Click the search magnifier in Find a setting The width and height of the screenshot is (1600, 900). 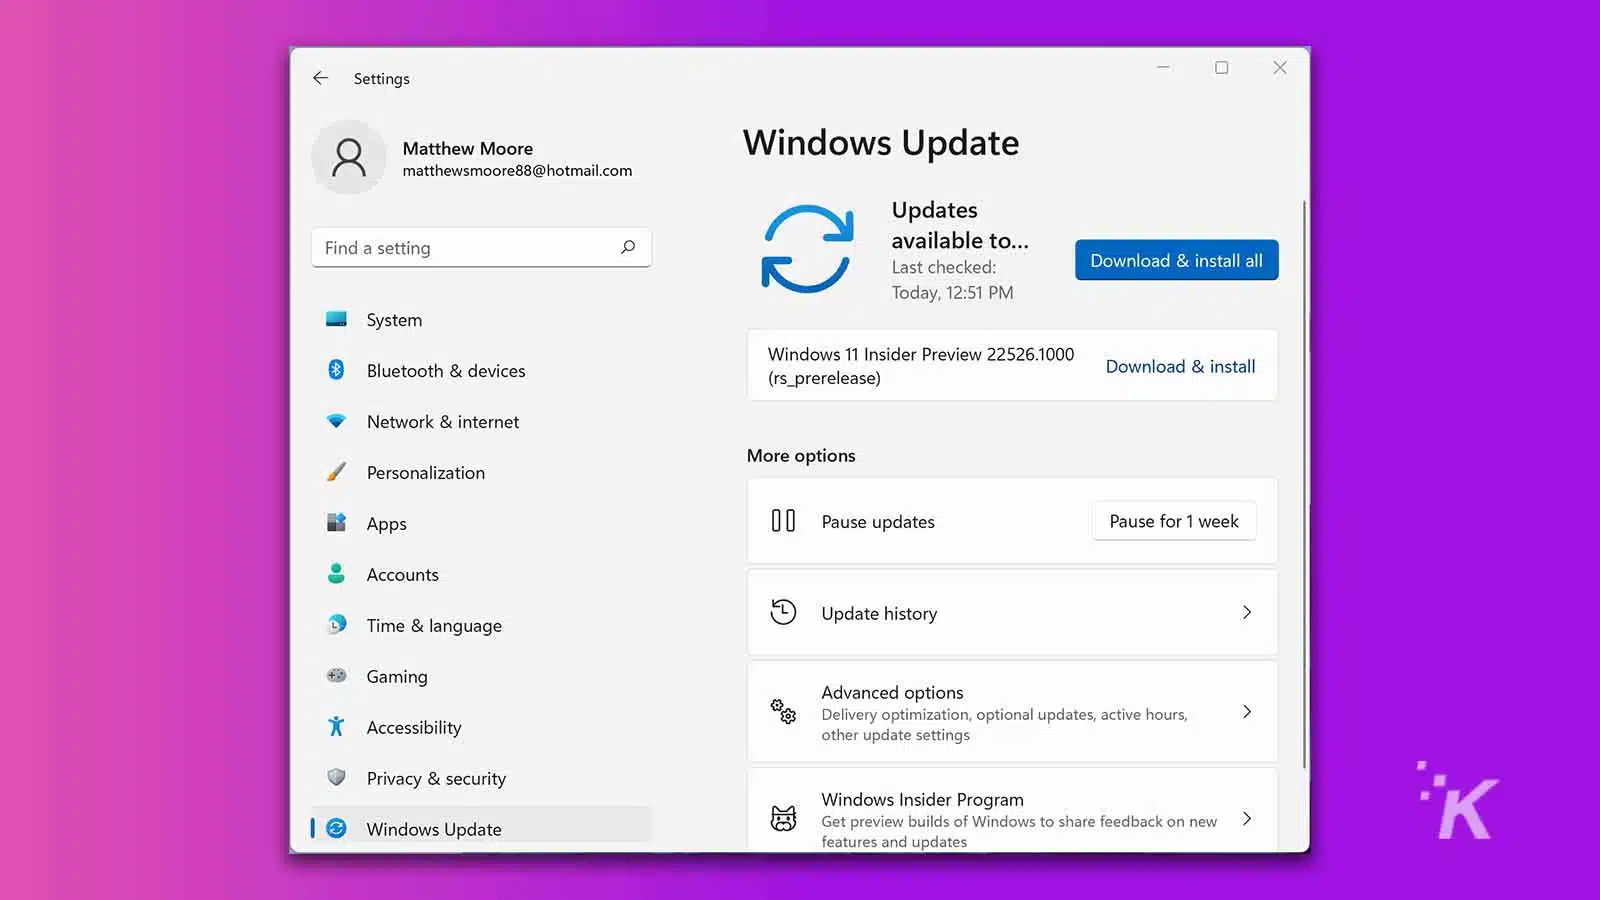click(628, 247)
